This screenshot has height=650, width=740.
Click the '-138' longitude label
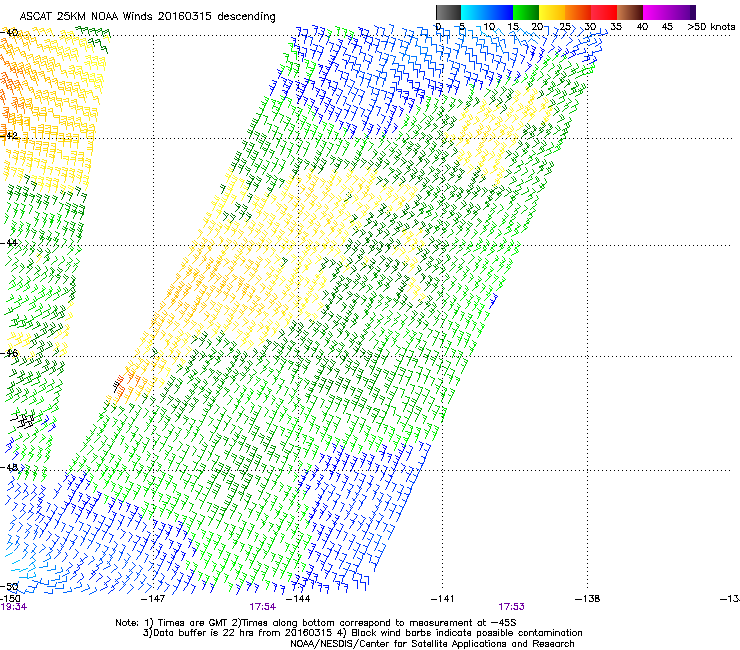(x=588, y=599)
